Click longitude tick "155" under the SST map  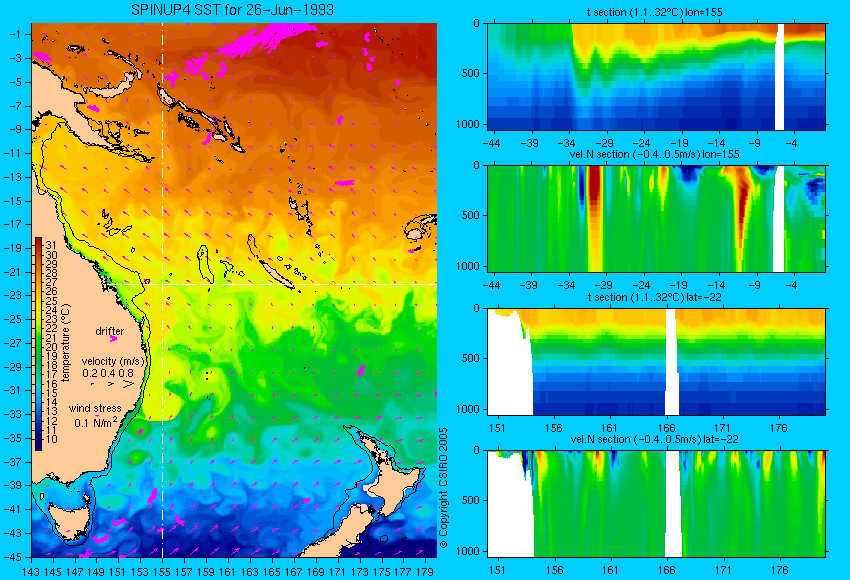(162, 572)
